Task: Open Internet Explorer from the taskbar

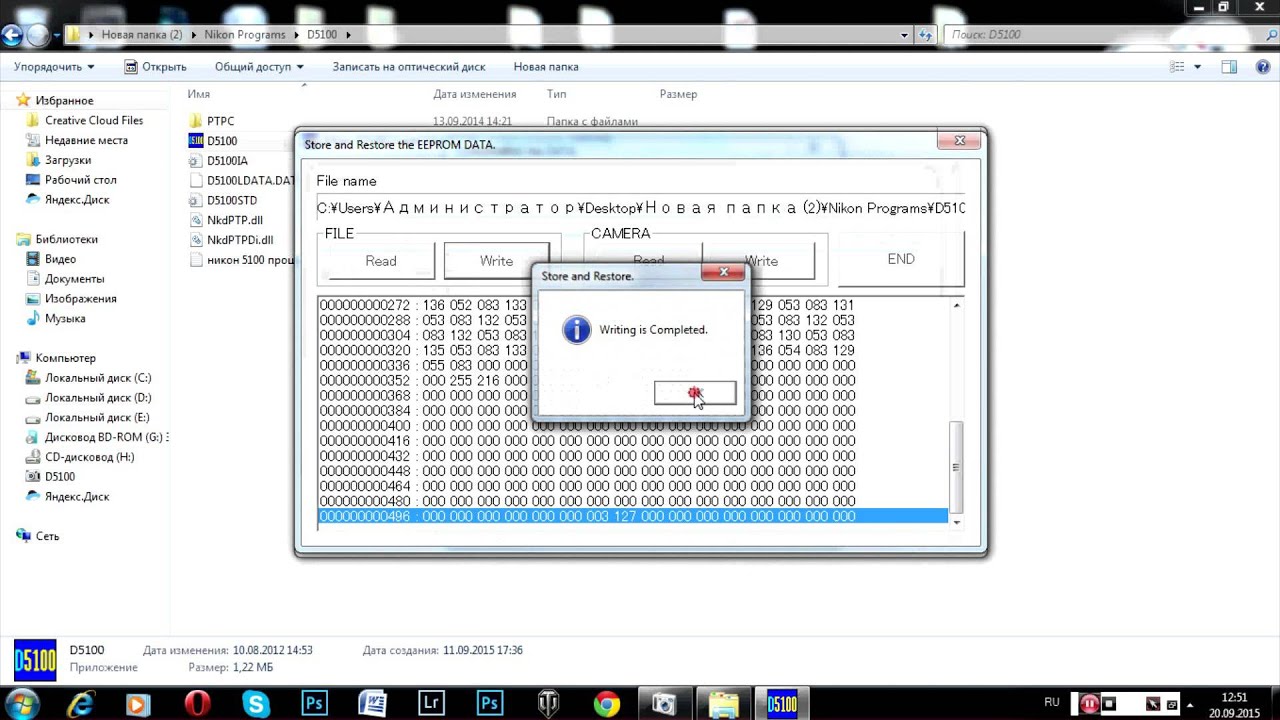Action: [79, 704]
